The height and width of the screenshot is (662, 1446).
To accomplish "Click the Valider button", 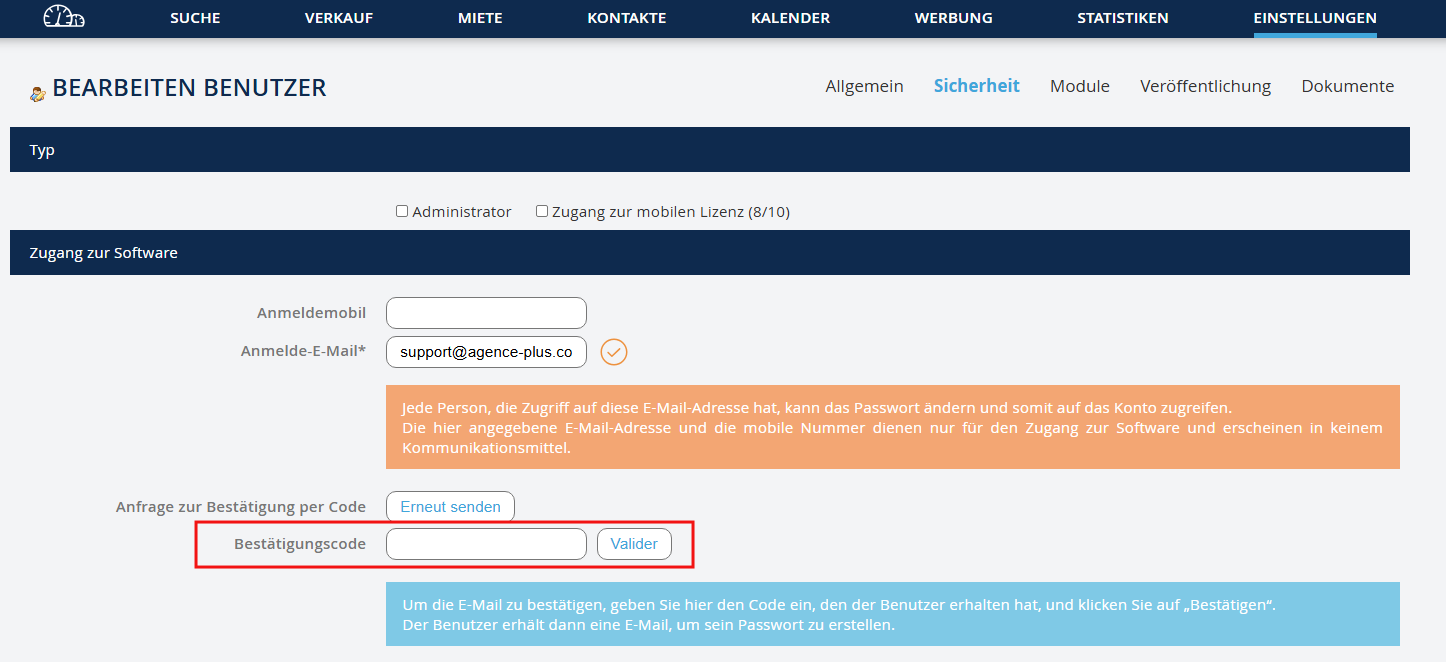I will pos(634,544).
